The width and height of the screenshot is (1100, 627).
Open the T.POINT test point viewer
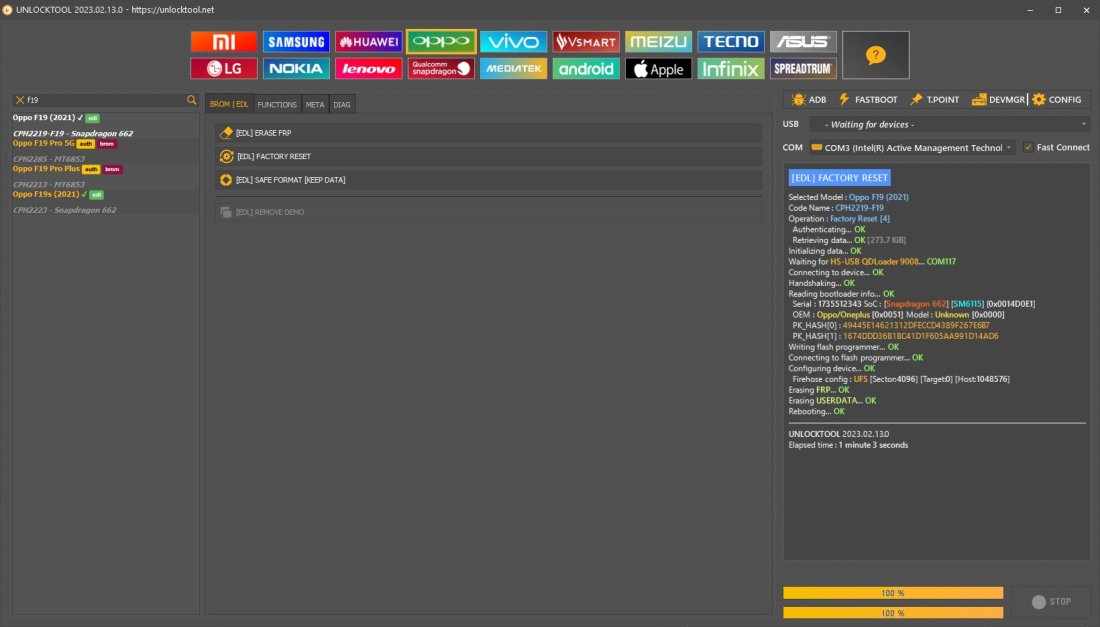pos(934,100)
